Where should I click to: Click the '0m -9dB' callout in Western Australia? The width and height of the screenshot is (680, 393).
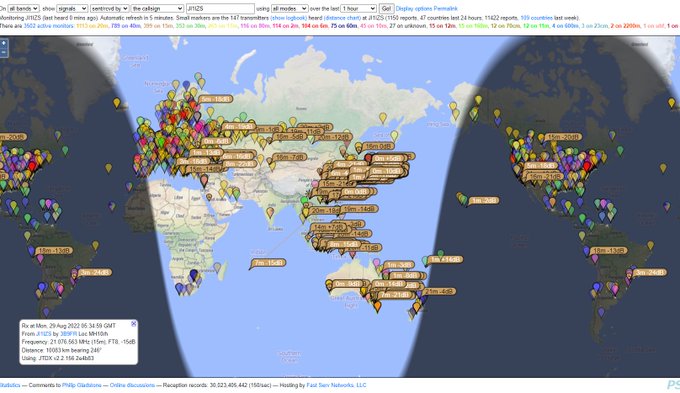(x=347, y=284)
